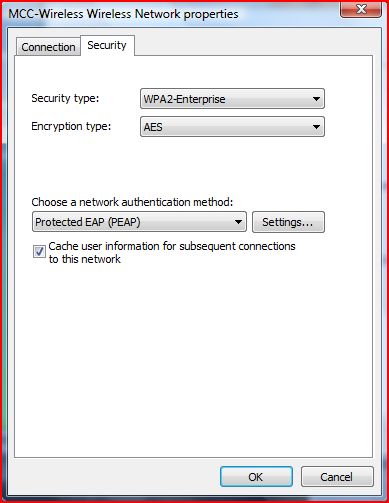
Task: Click the blank area of the Security panel
Action: pos(193,360)
